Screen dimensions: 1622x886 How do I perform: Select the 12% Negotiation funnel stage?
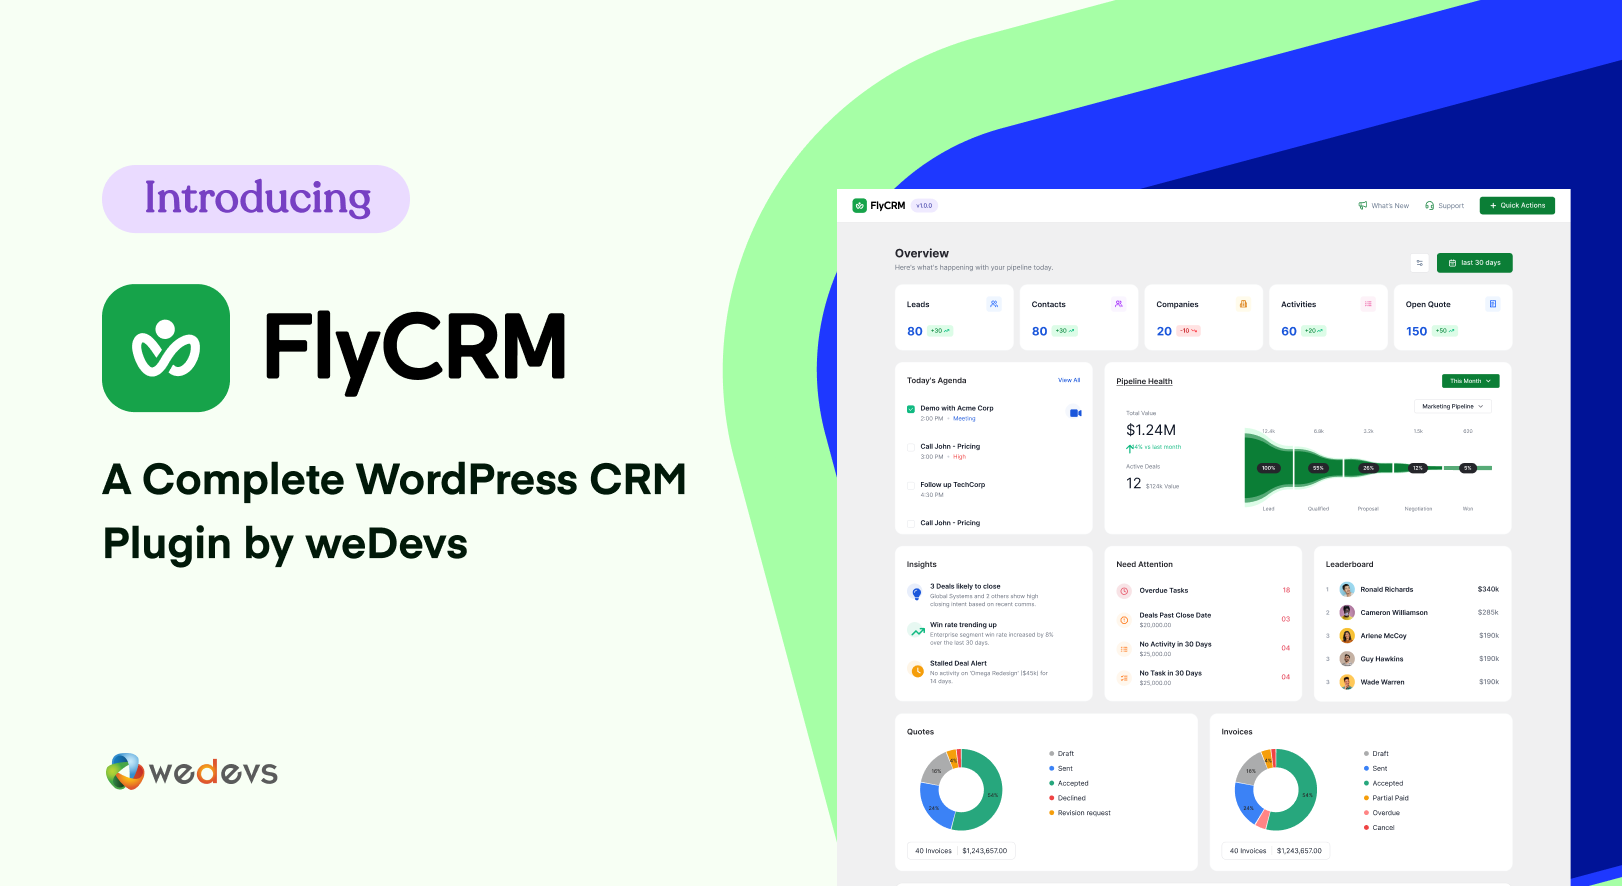pyautogui.click(x=1417, y=468)
